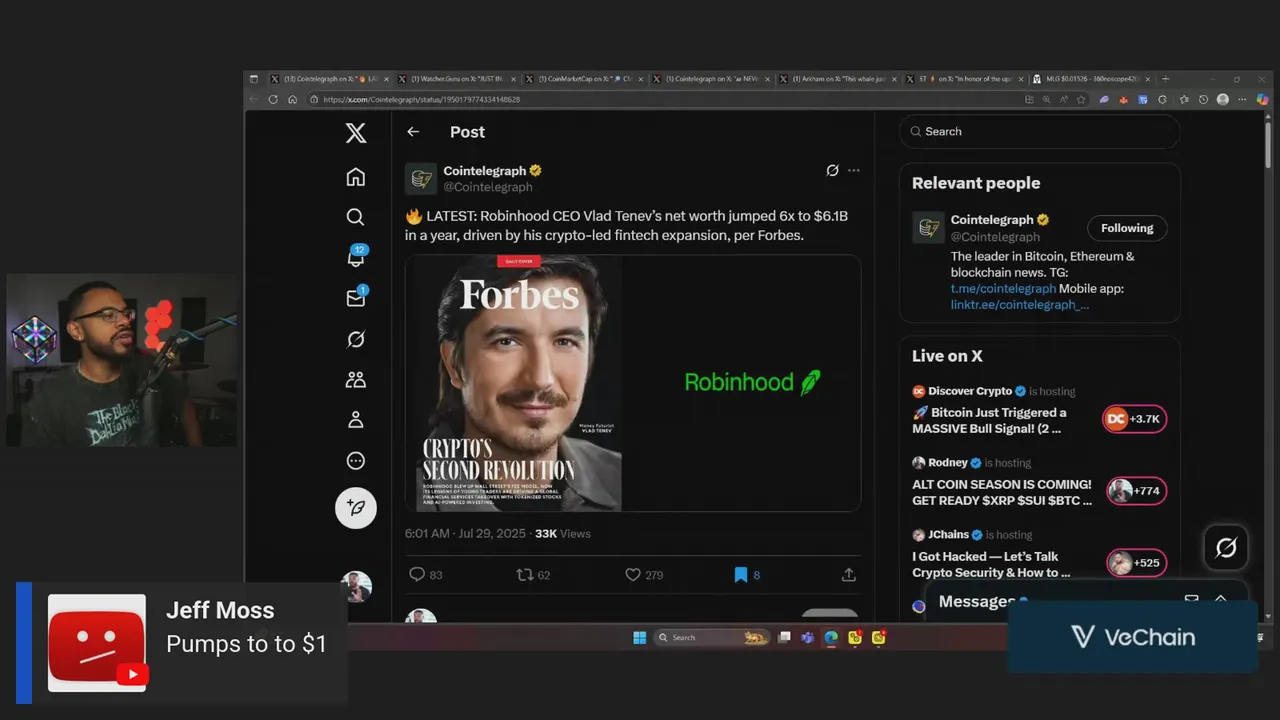Click the compose Post feather button
This screenshot has width=1280, height=720.
click(x=355, y=508)
